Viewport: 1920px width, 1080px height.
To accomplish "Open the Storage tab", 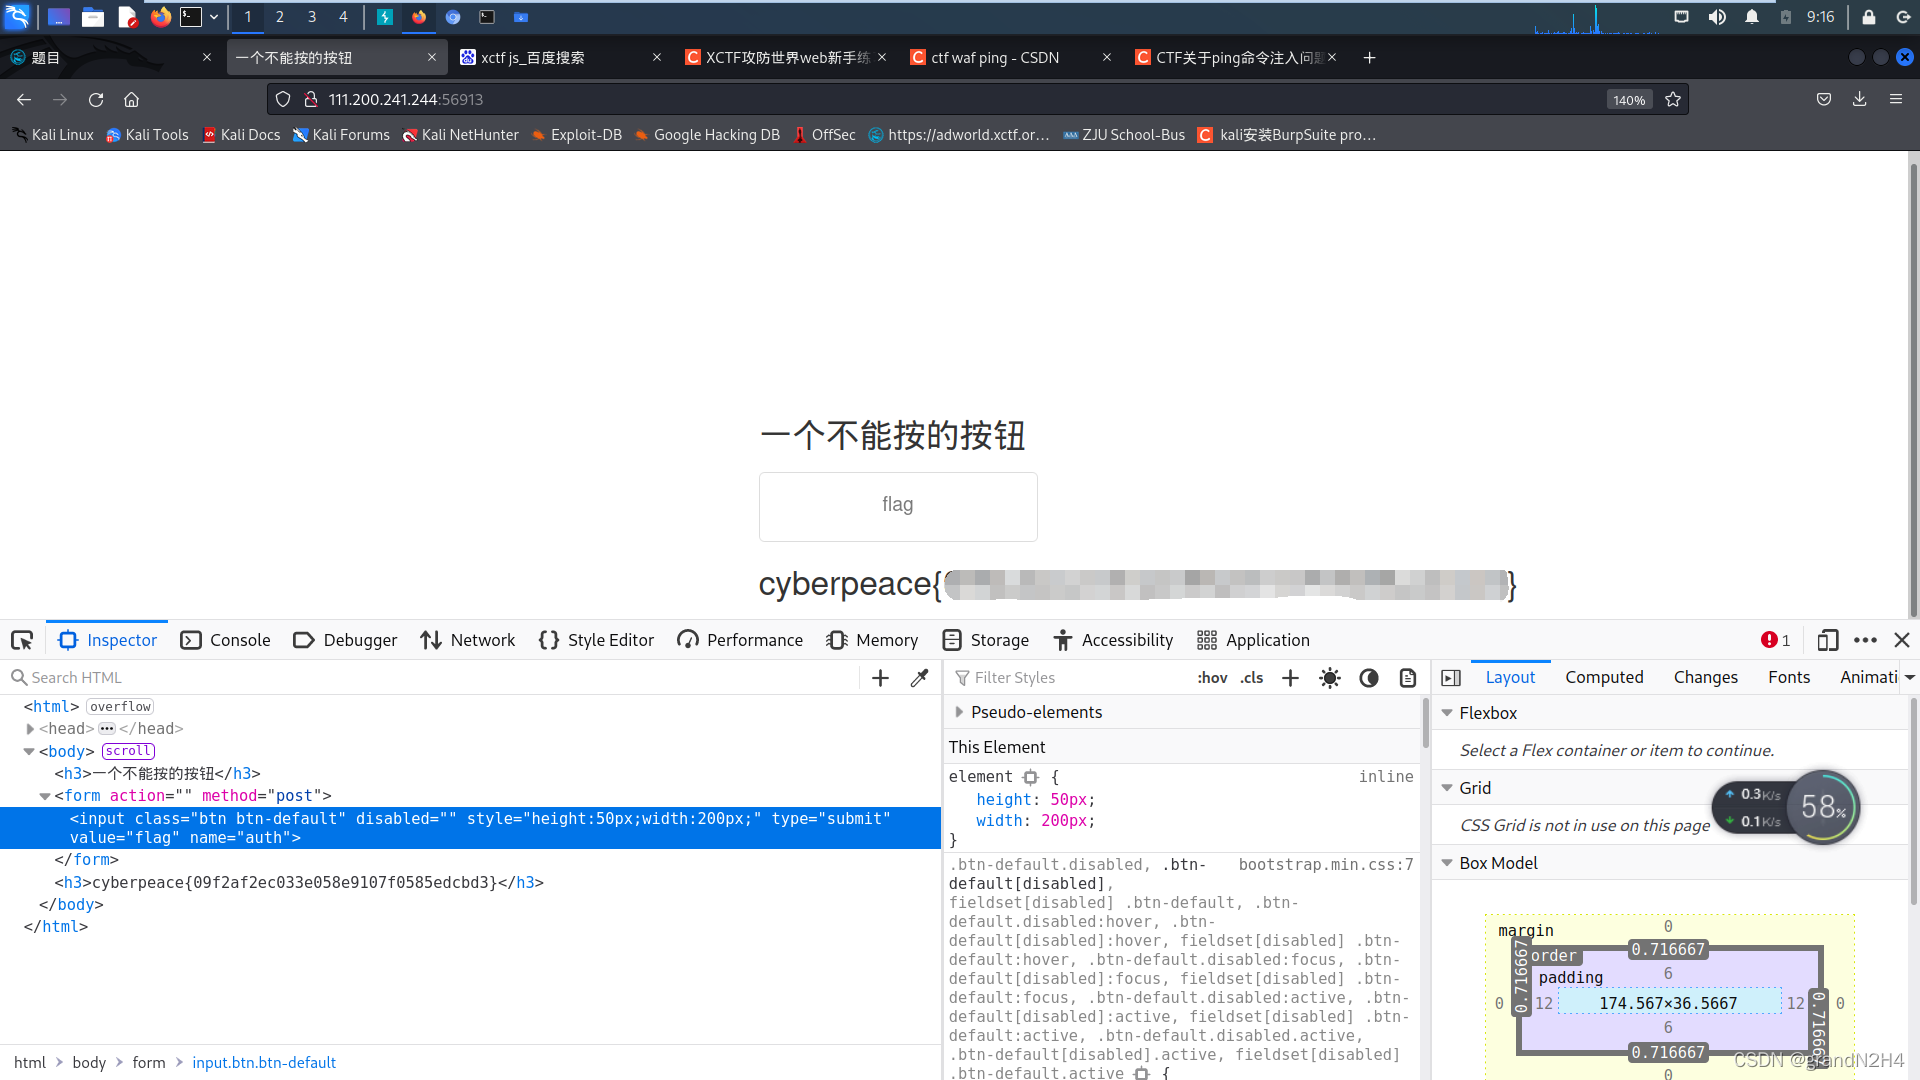I will click(986, 640).
